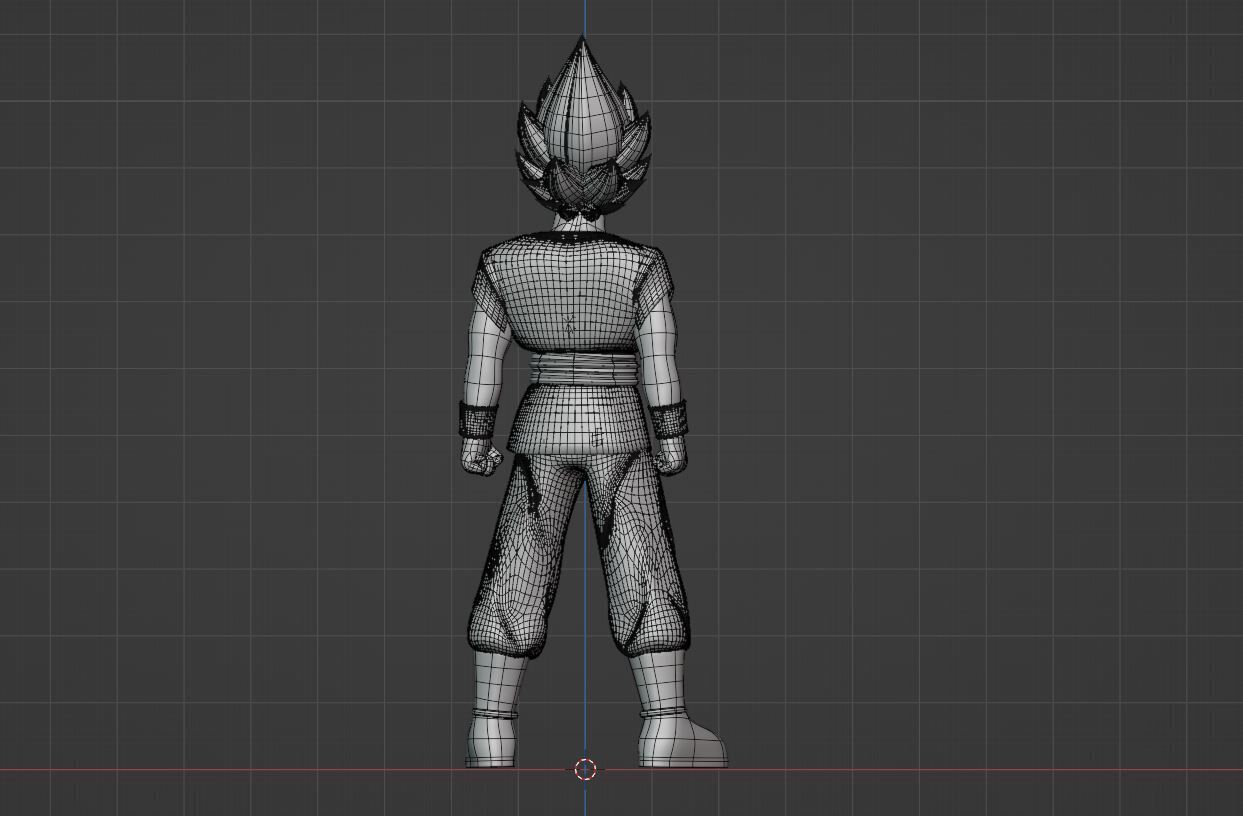The width and height of the screenshot is (1243, 816).
Task: Click the clenched fist on the right side
Action: tap(670, 458)
